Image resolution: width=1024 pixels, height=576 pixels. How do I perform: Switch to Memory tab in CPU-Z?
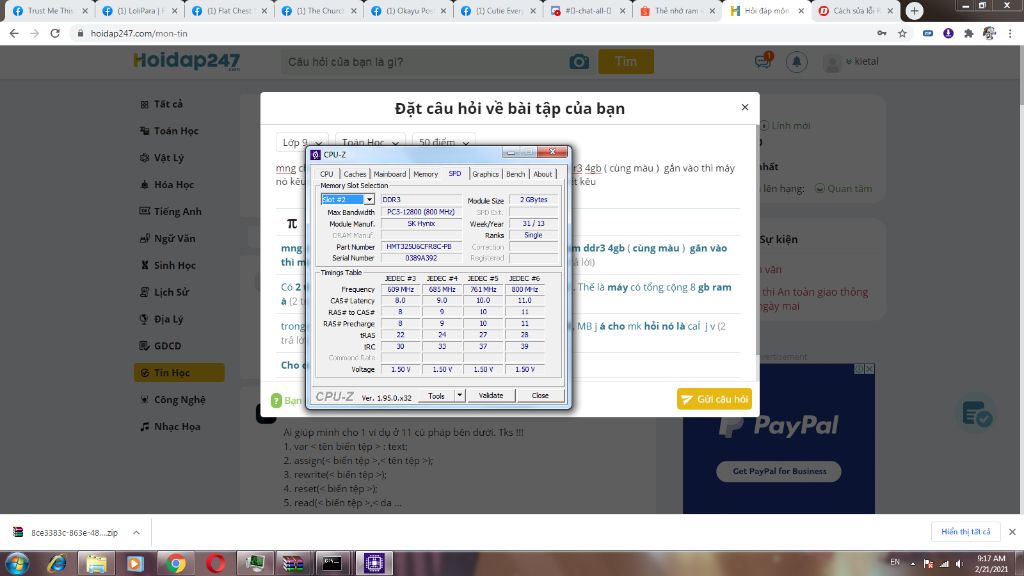click(x=425, y=174)
